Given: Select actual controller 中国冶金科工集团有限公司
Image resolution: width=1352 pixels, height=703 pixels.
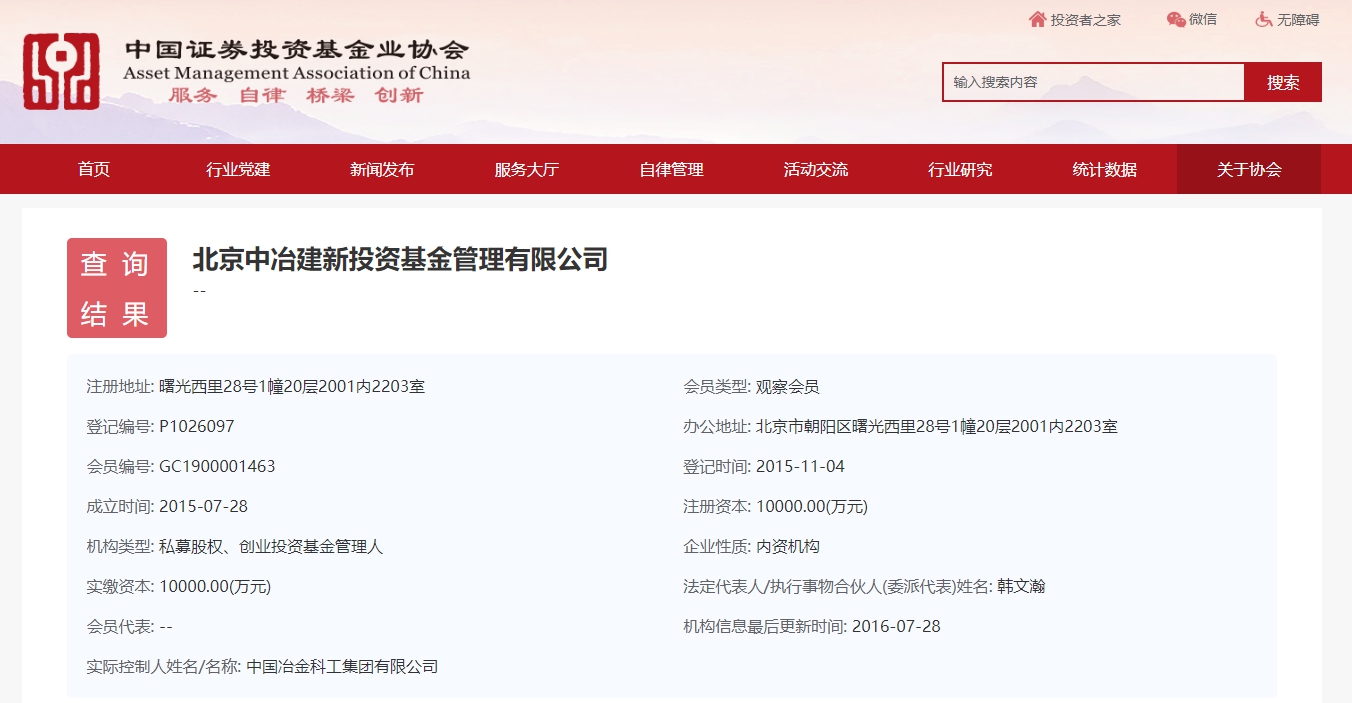Looking at the screenshot, I should point(342,667).
